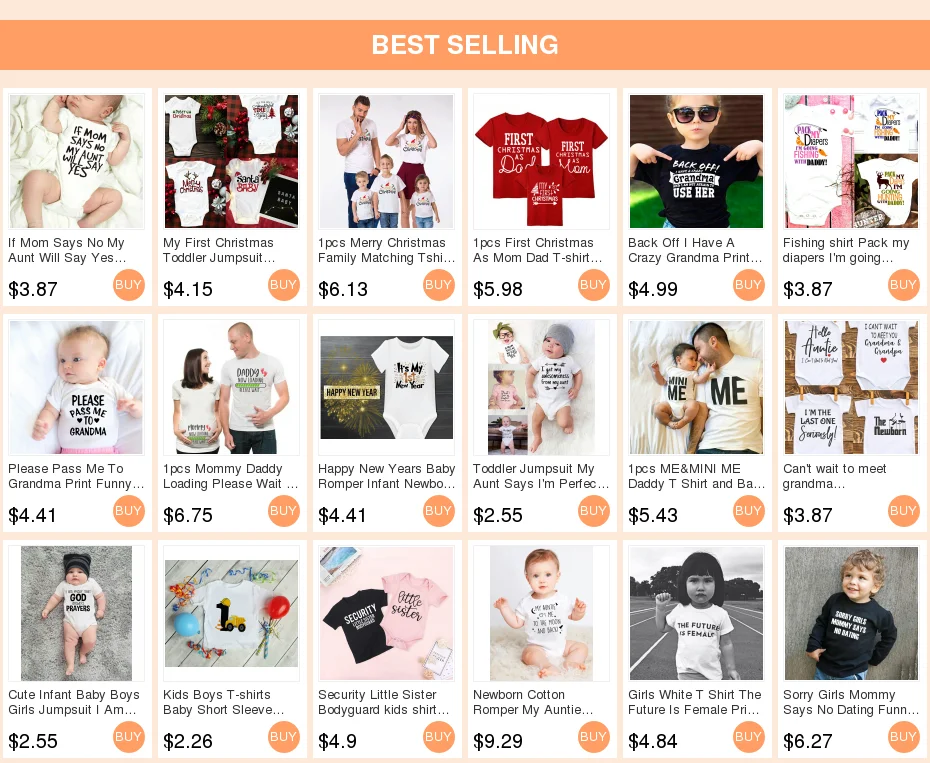
Task: Click the BEST SELLING banner header
Action: (465, 45)
